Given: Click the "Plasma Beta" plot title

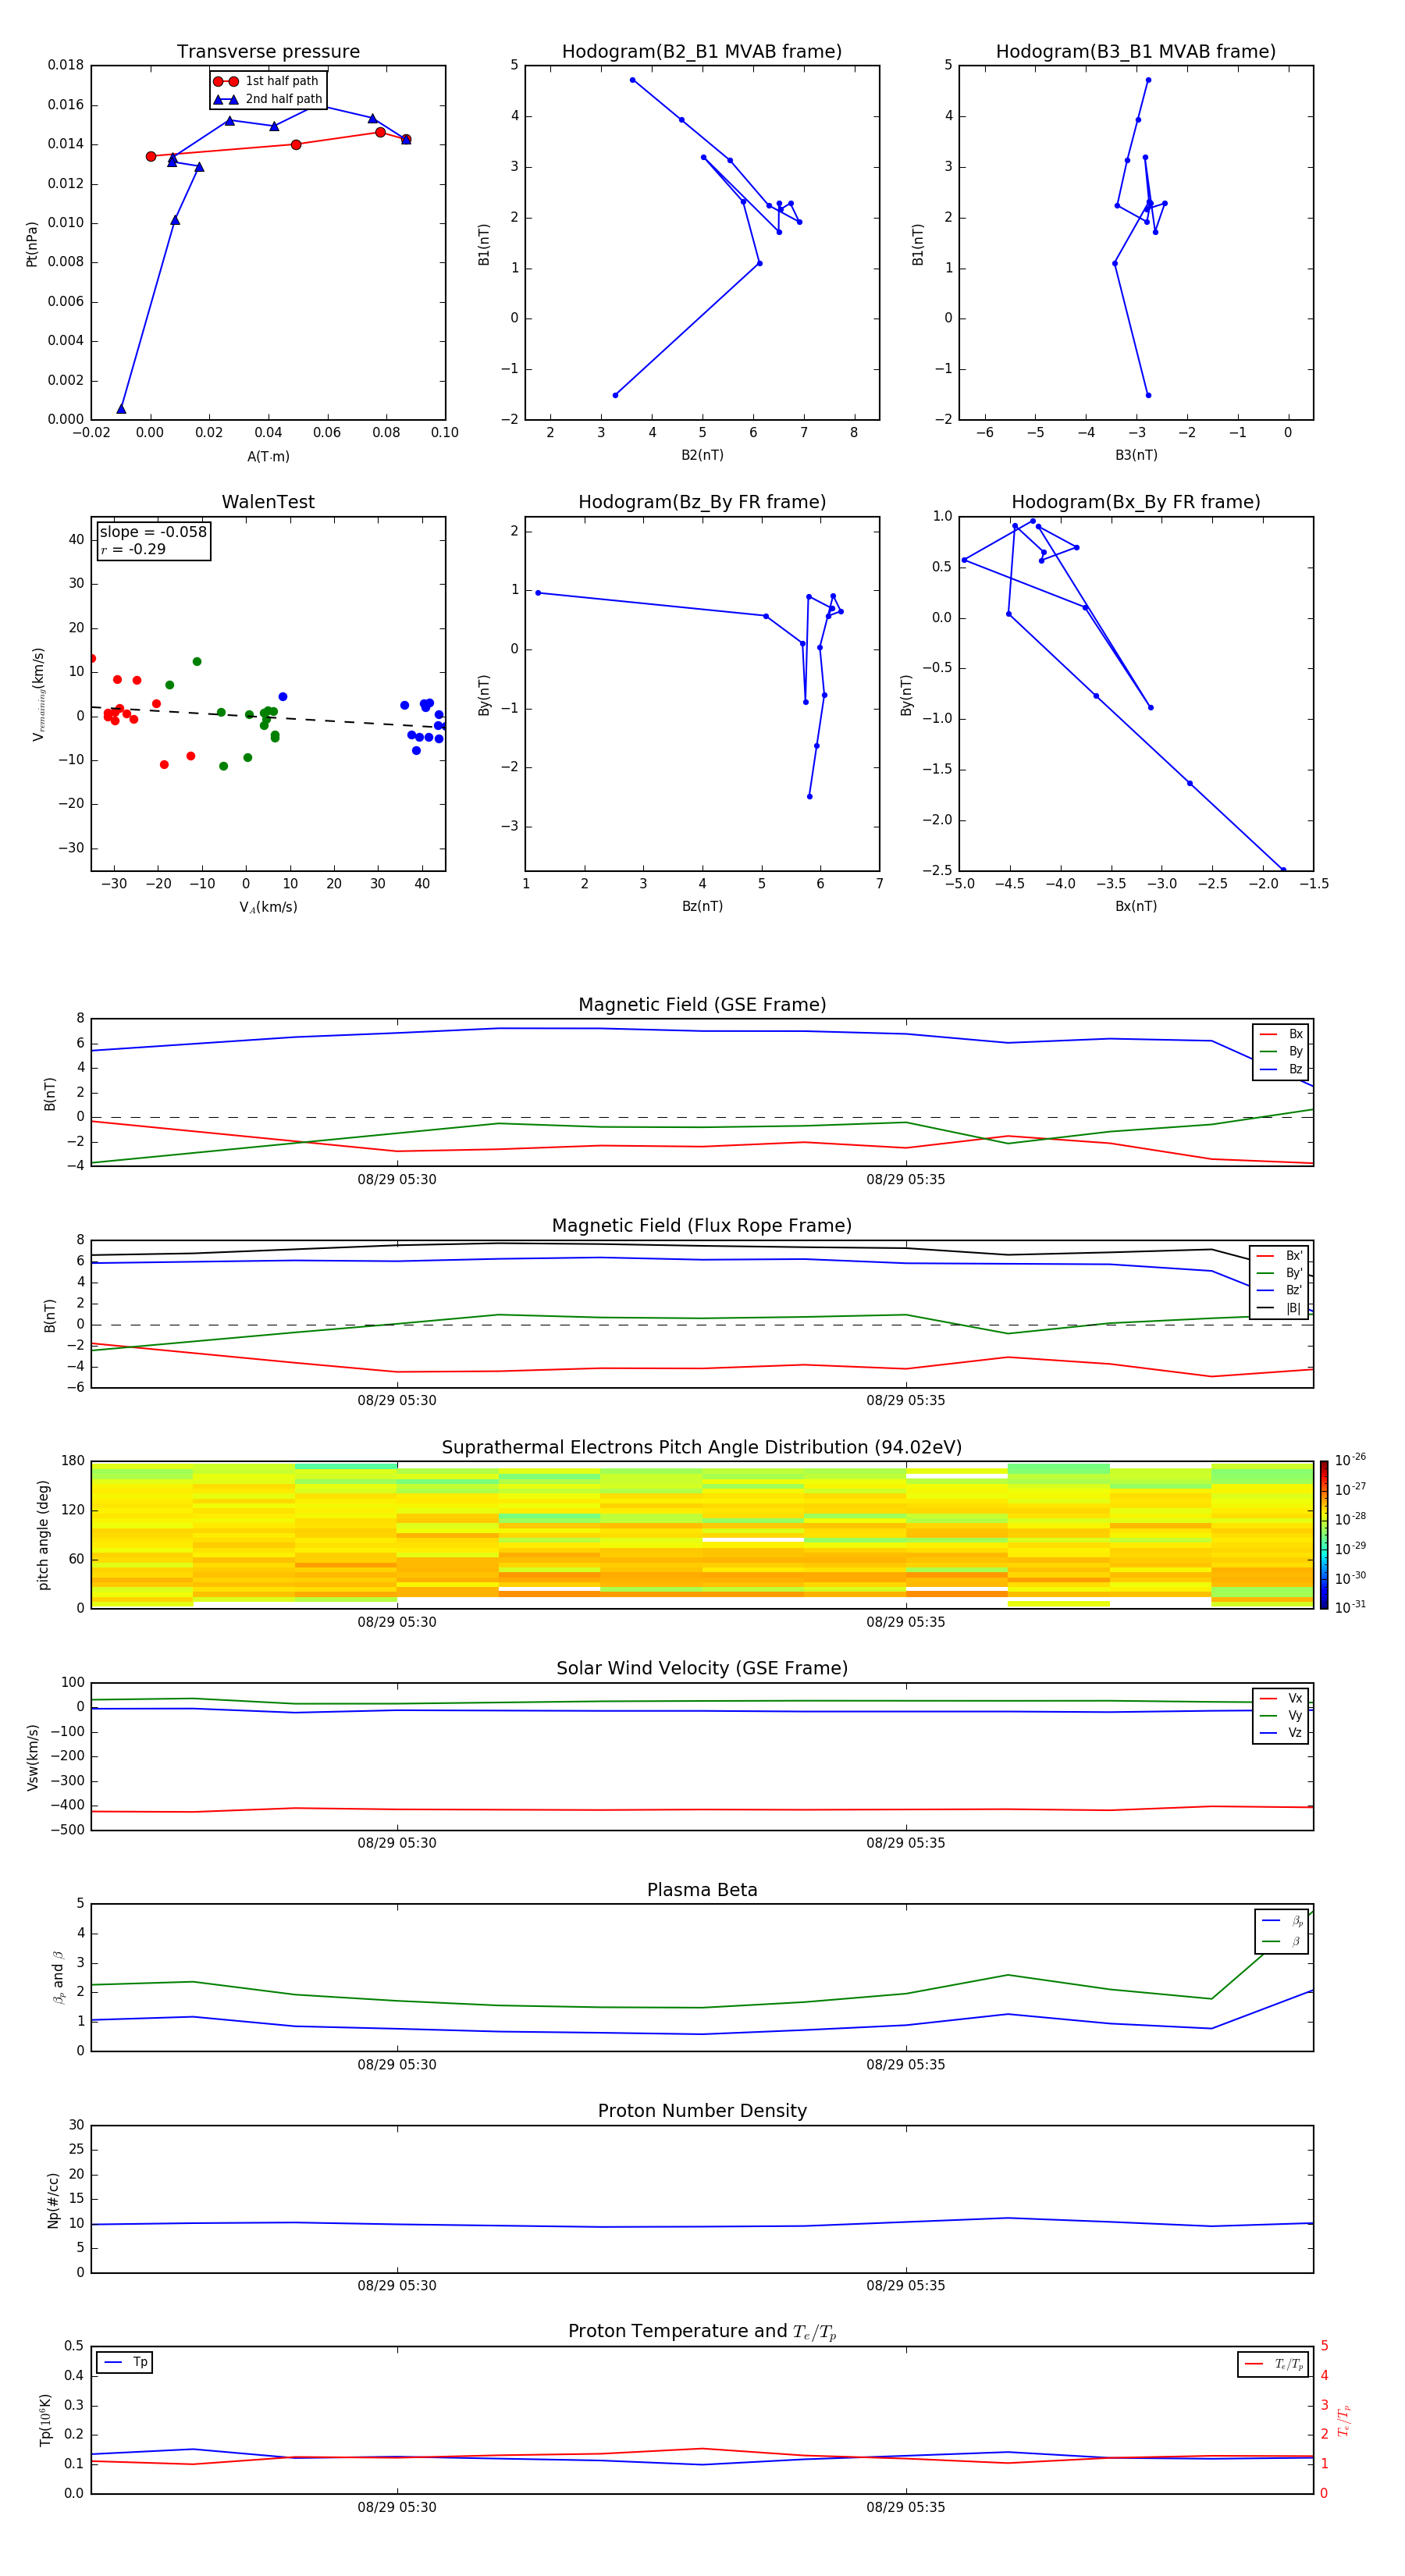Looking at the screenshot, I should click(701, 1890).
